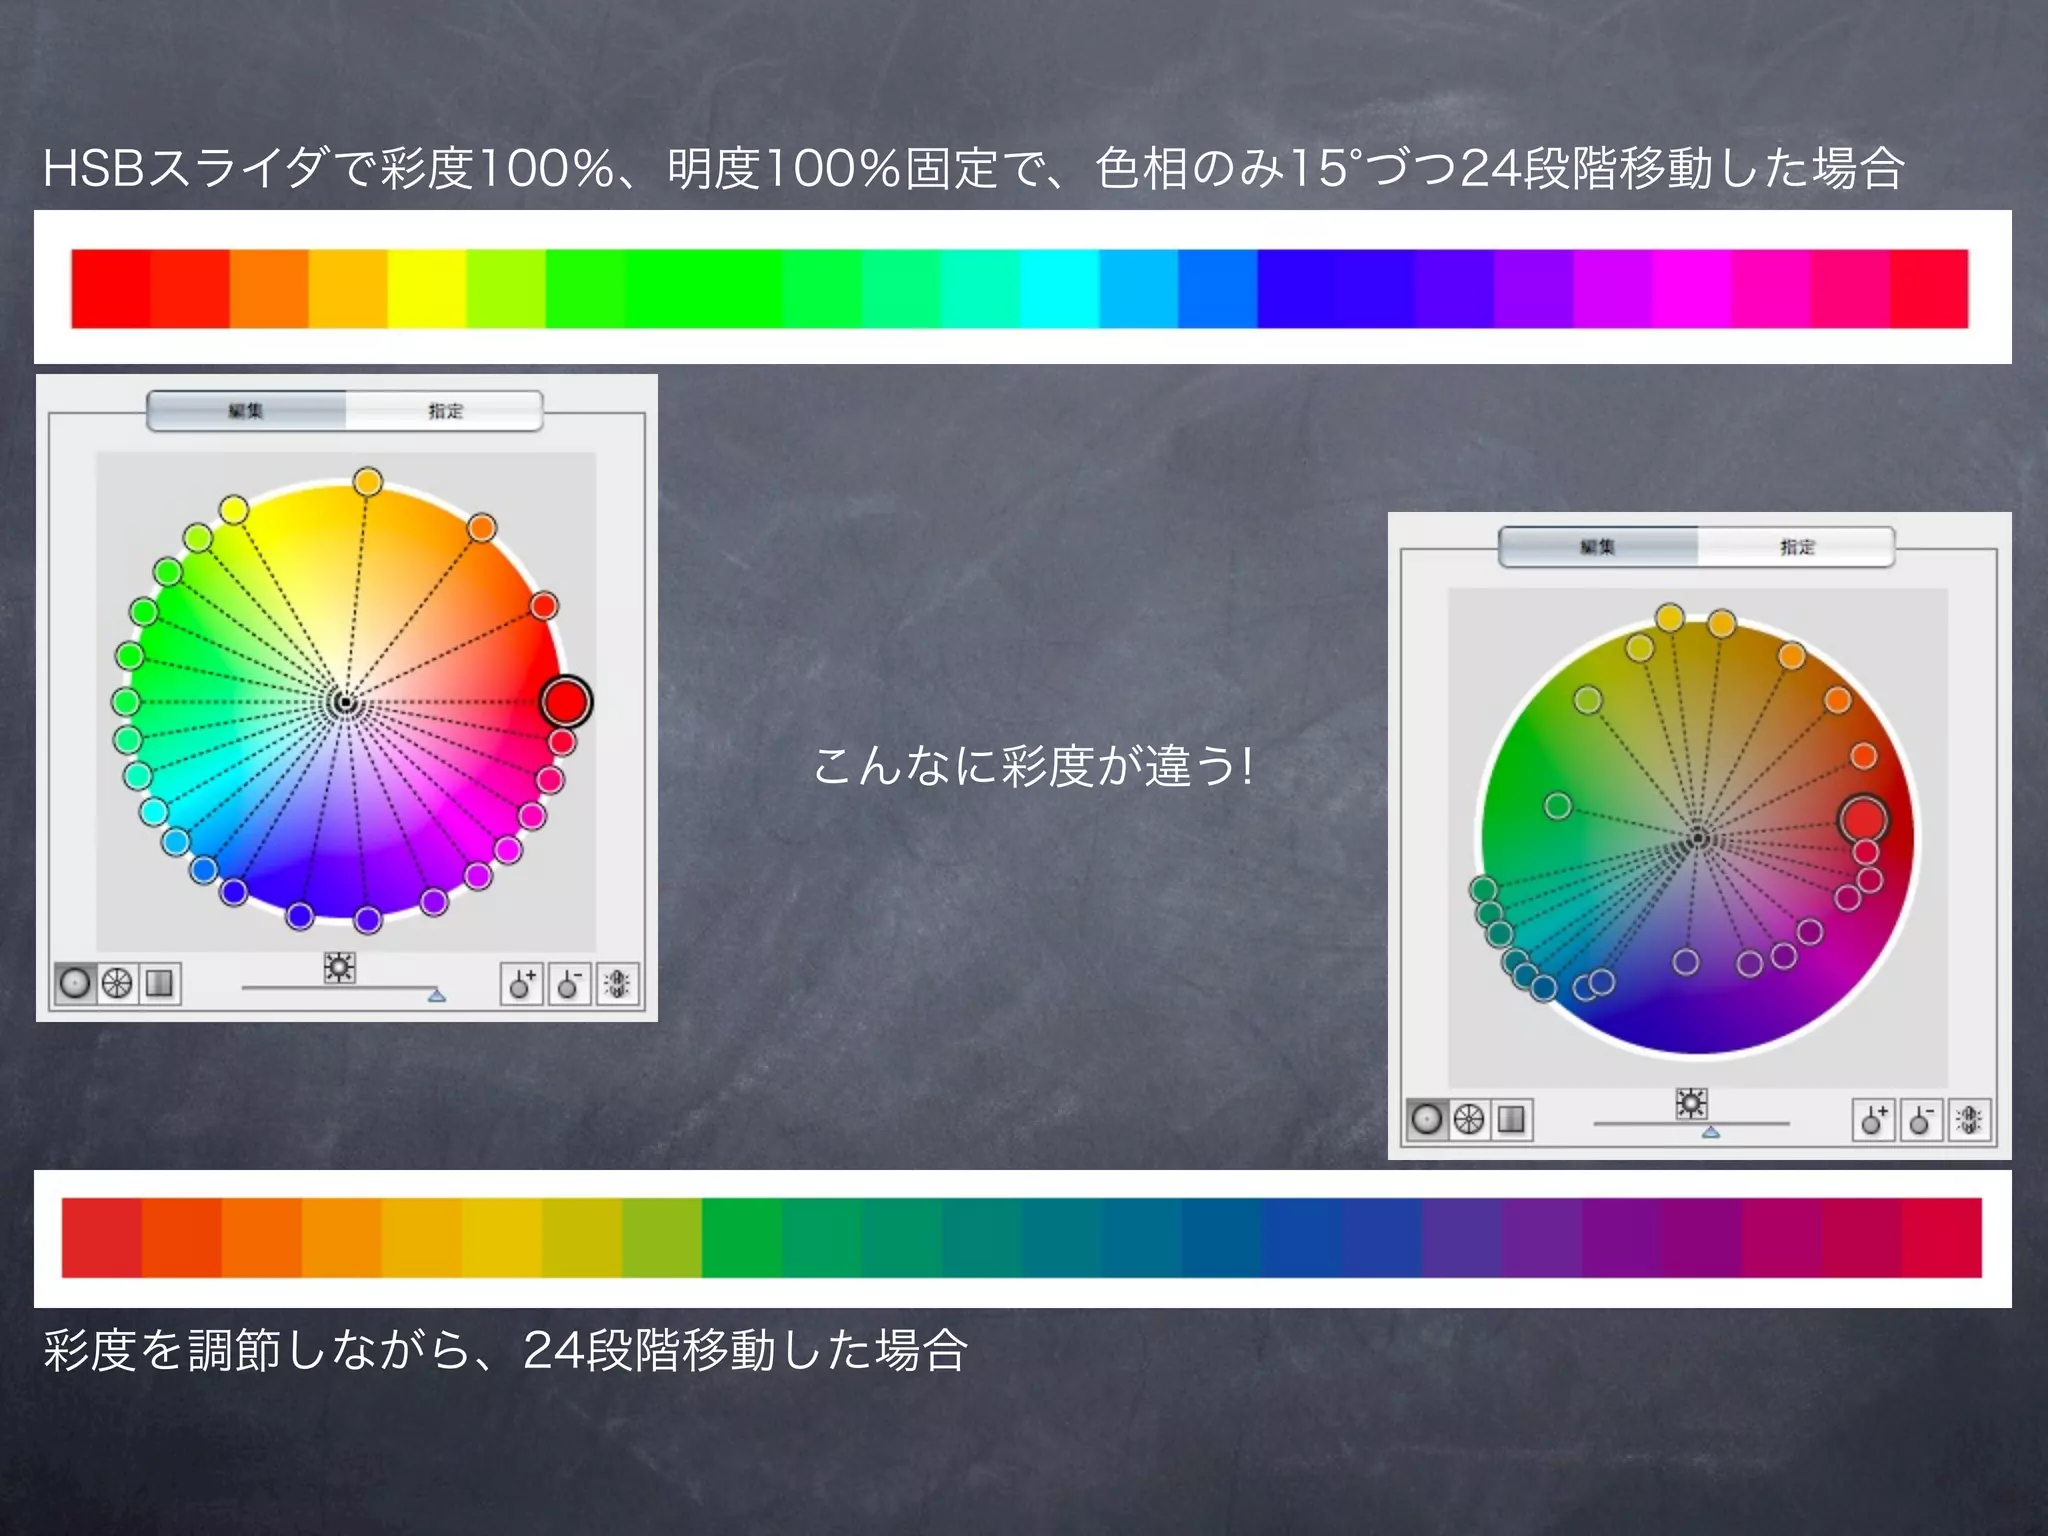Screen dimensions: 2048x1536
Task: Click remove color tool in left panel
Action: (569, 984)
